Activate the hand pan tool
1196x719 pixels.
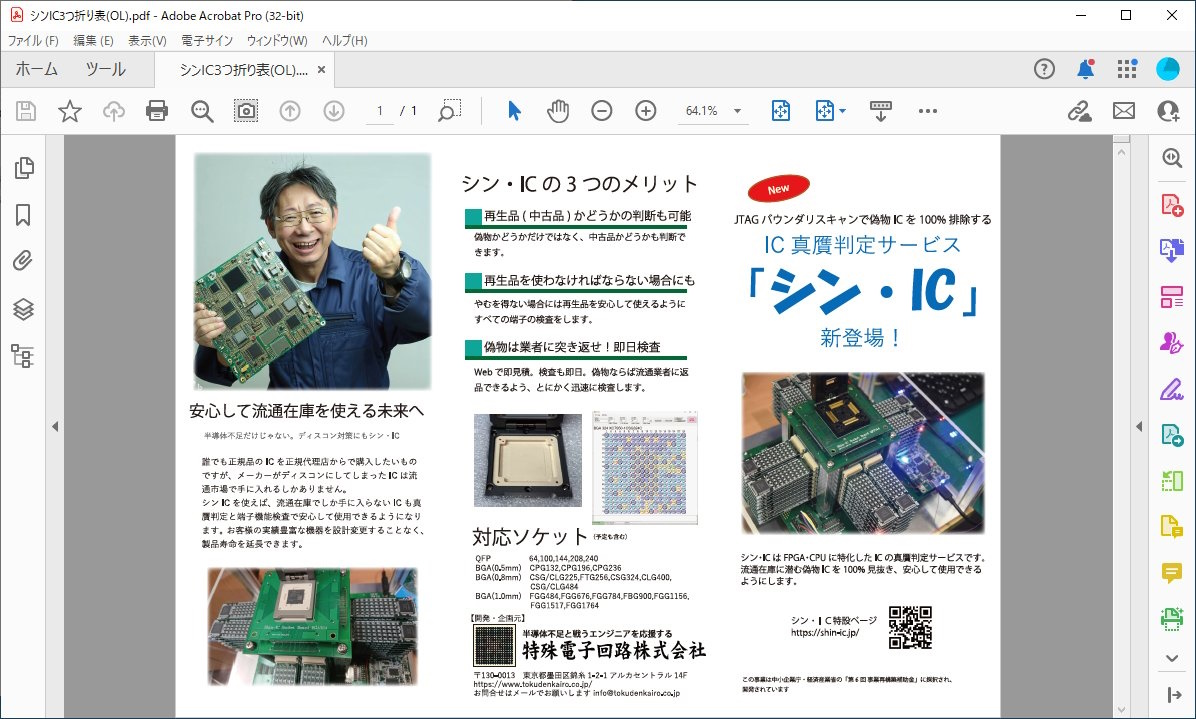tap(558, 111)
